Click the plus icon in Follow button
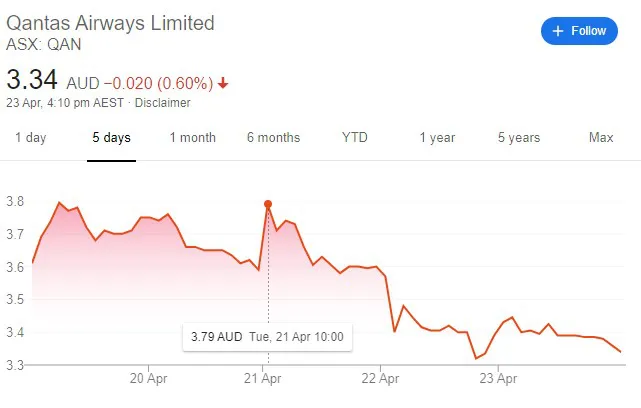This screenshot has width=641, height=408. pos(557,31)
